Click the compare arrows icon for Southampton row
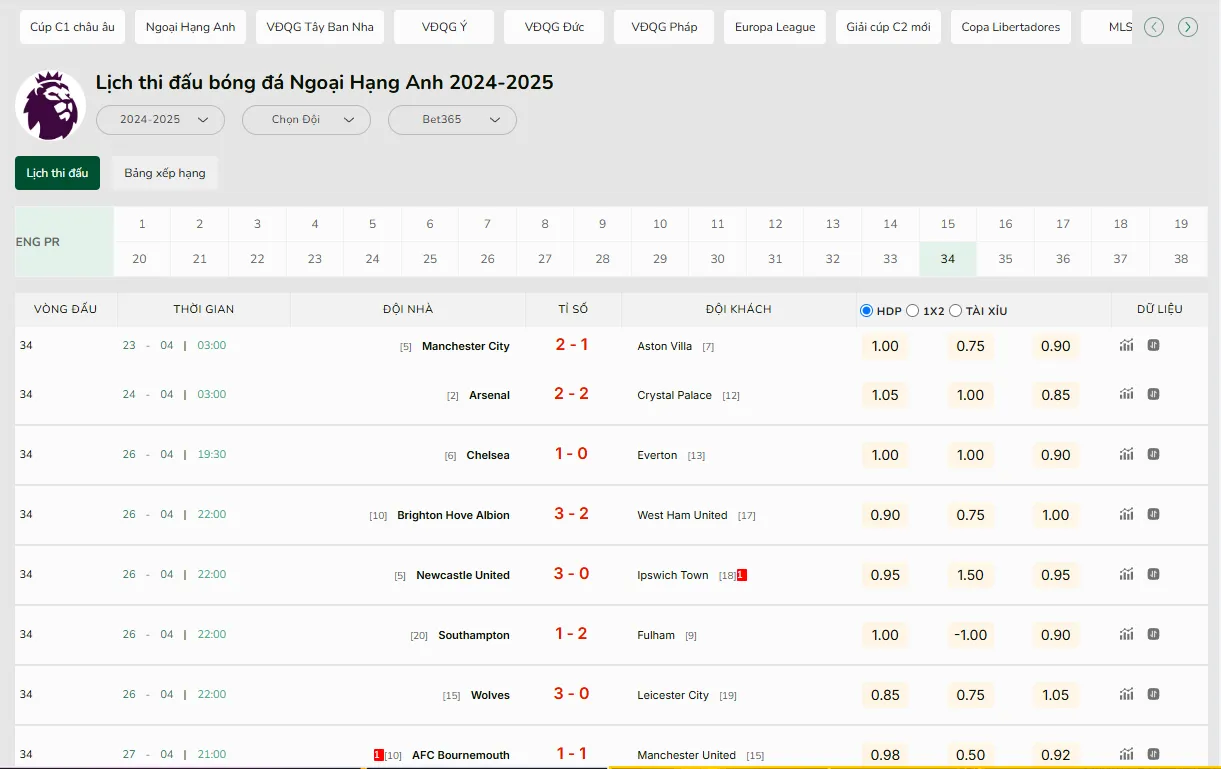 pos(1153,634)
